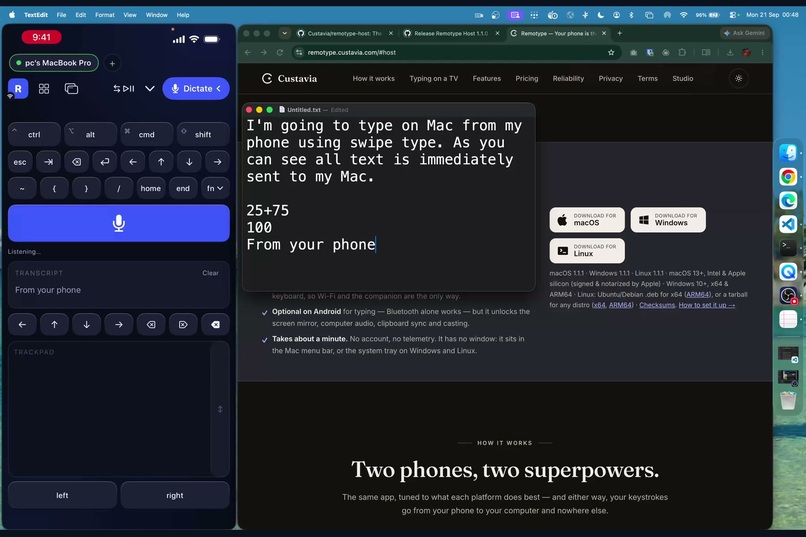Open the How it works nav link
806x537 pixels.
coord(374,79)
